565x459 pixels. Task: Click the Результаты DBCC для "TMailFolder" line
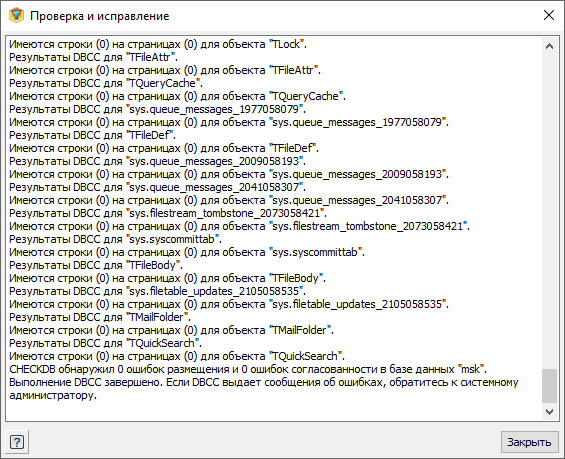(100, 317)
